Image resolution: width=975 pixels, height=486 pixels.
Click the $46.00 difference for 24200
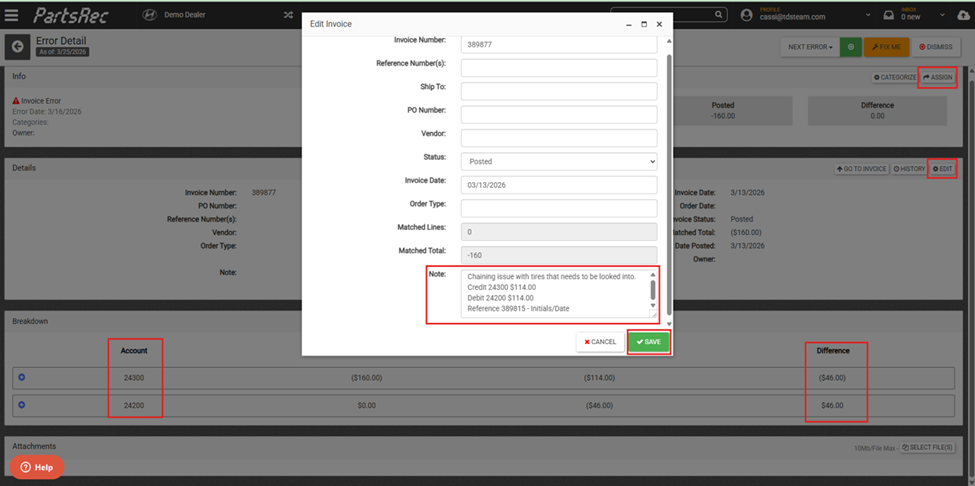pyautogui.click(x=833, y=405)
